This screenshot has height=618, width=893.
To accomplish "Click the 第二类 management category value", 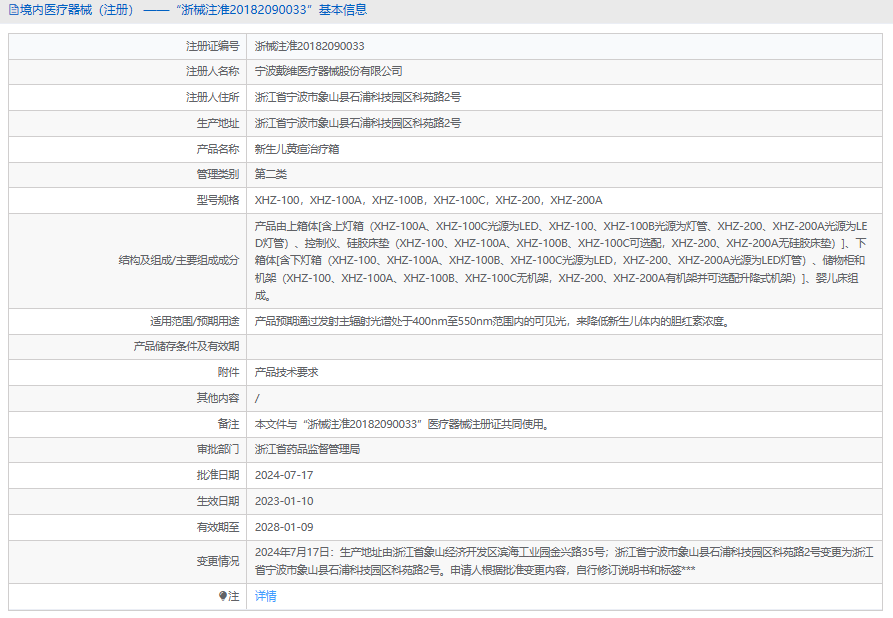I will click(x=271, y=174).
